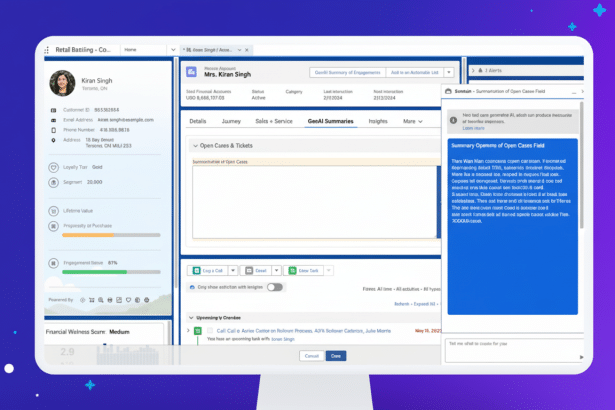Expand the Alerts panel chevron
The height and width of the screenshot is (410, 615).
[x=473, y=70]
